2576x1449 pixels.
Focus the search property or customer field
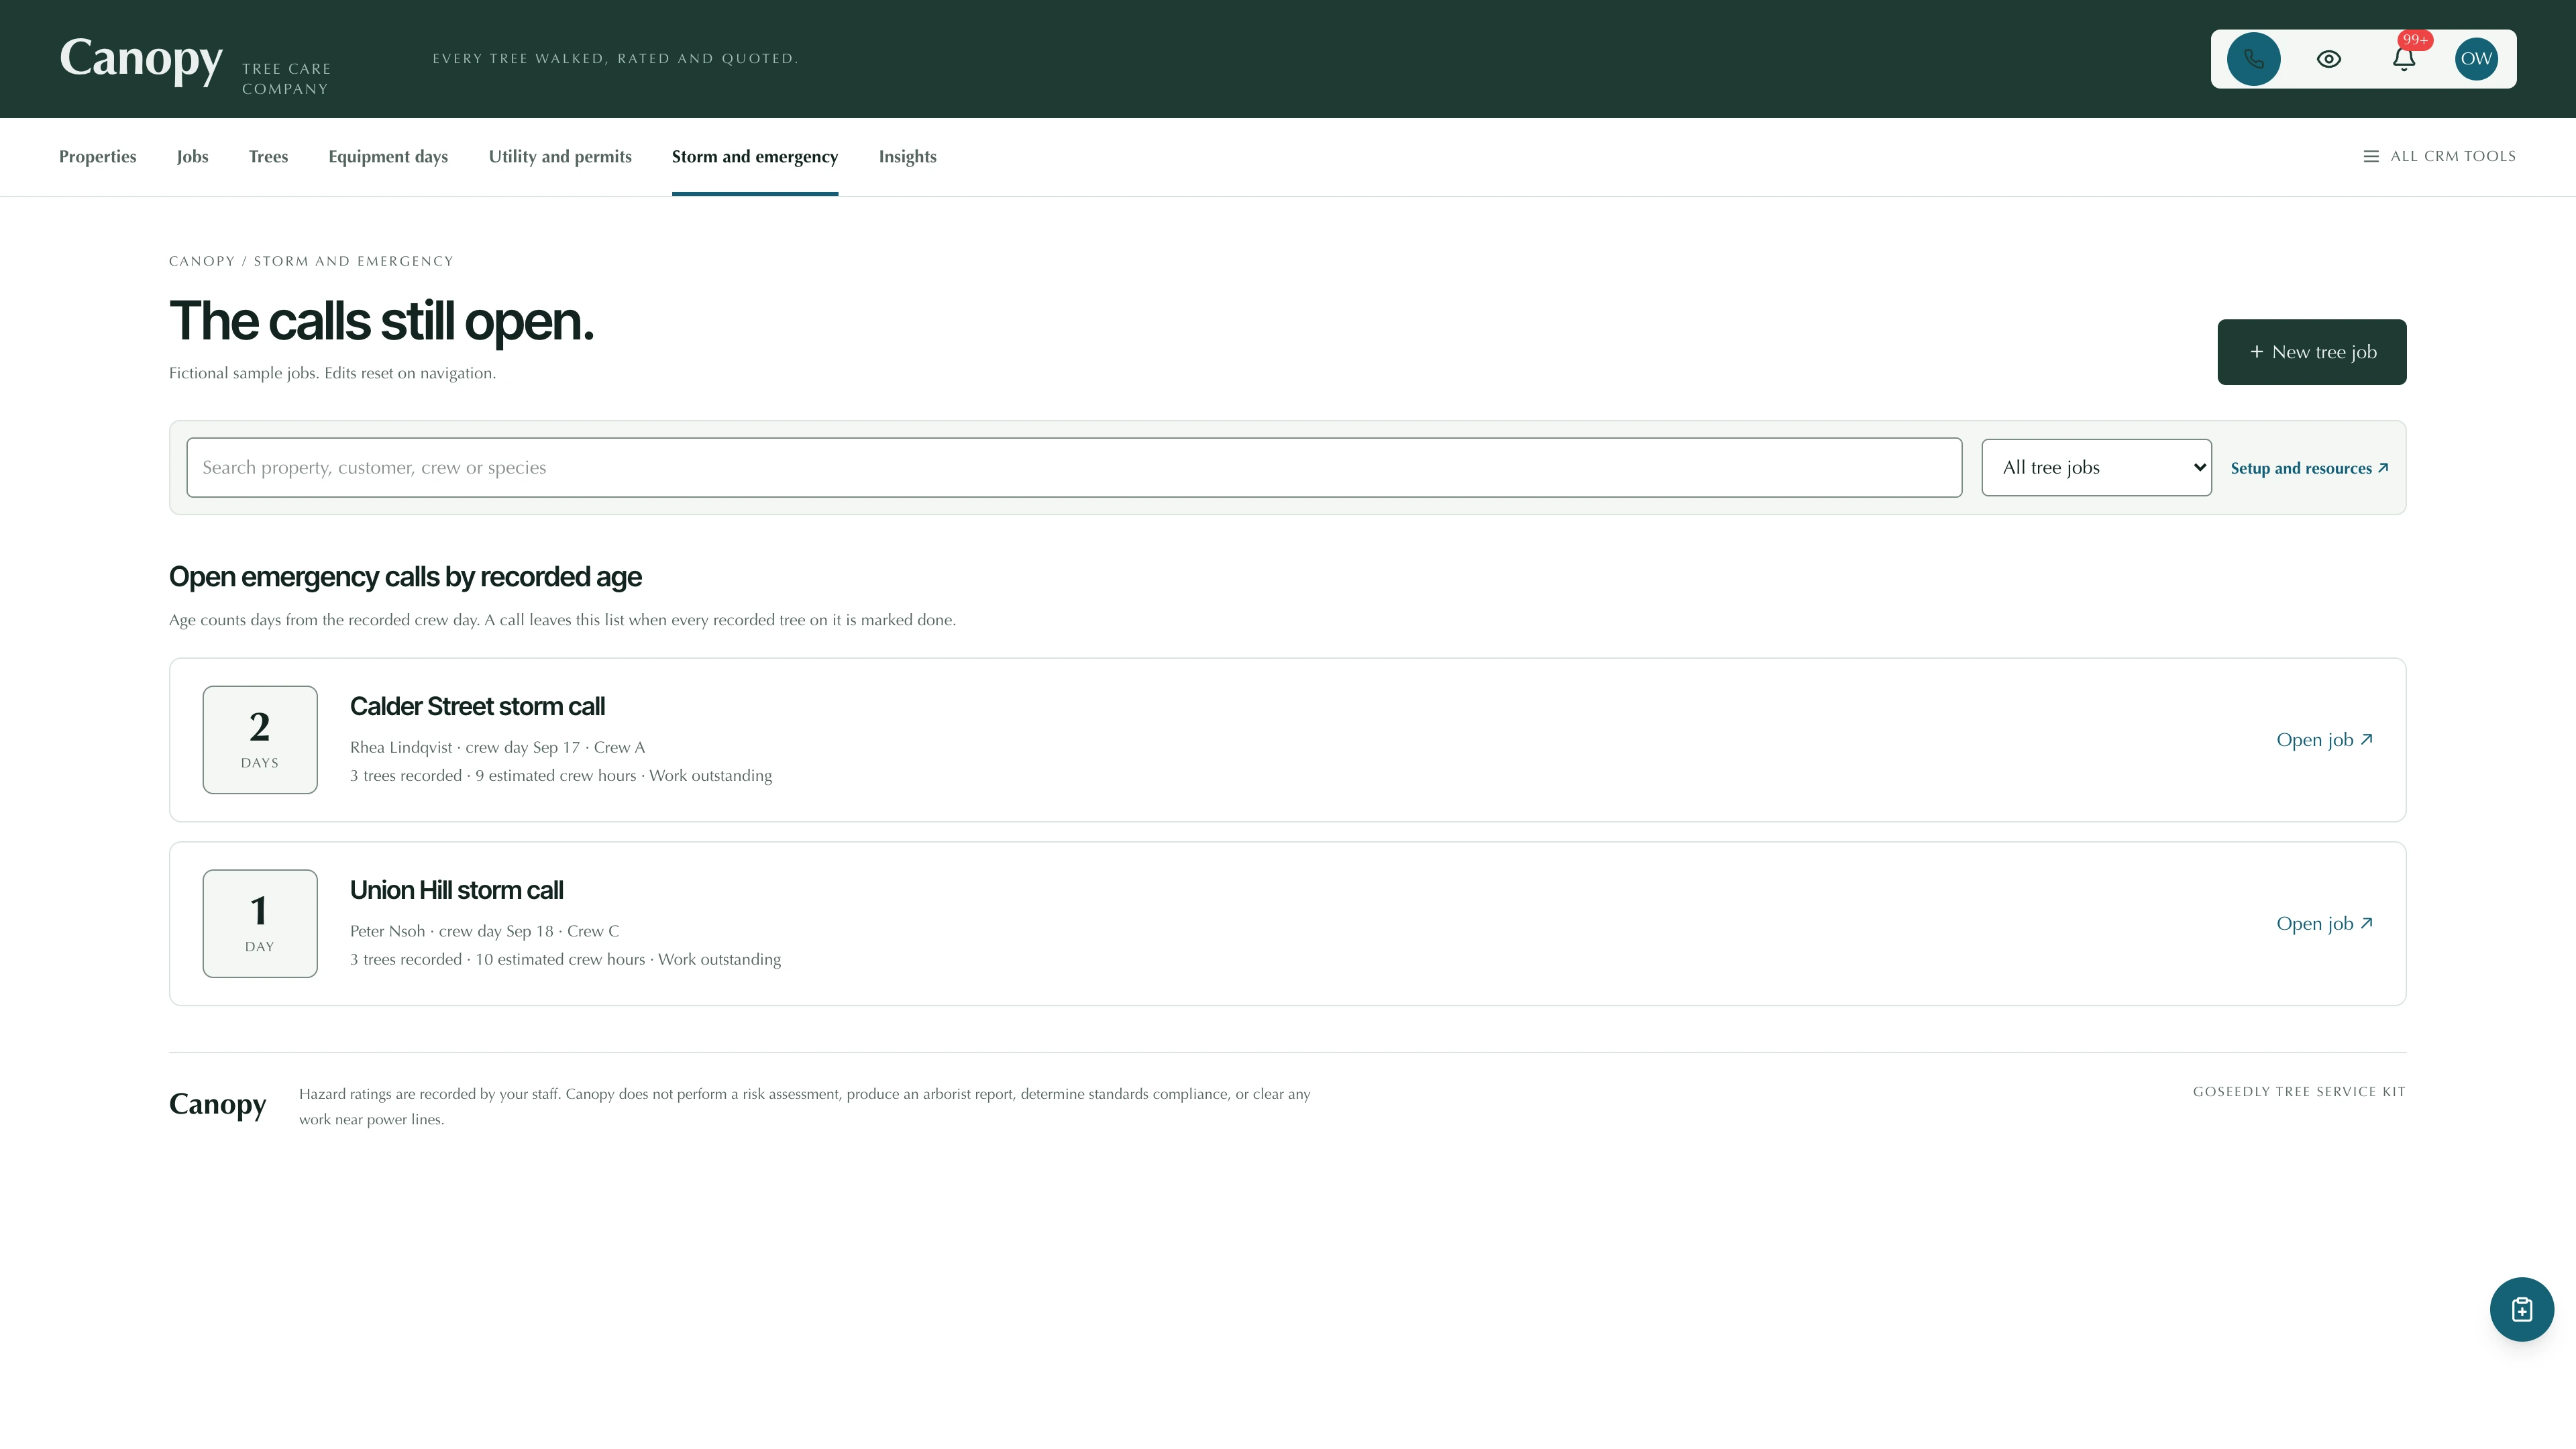pyautogui.click(x=1074, y=467)
